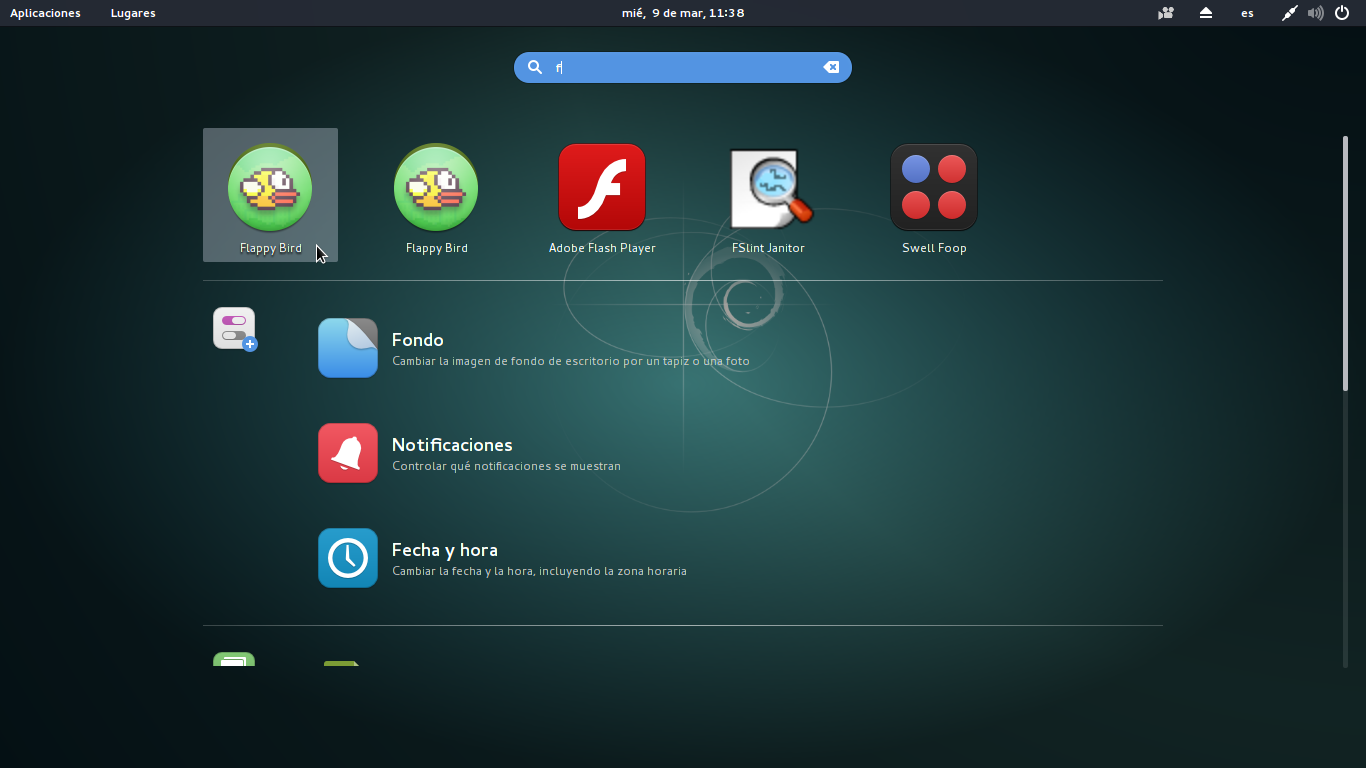Open the Aplicaciones menu
This screenshot has height=768, width=1366.
45,13
